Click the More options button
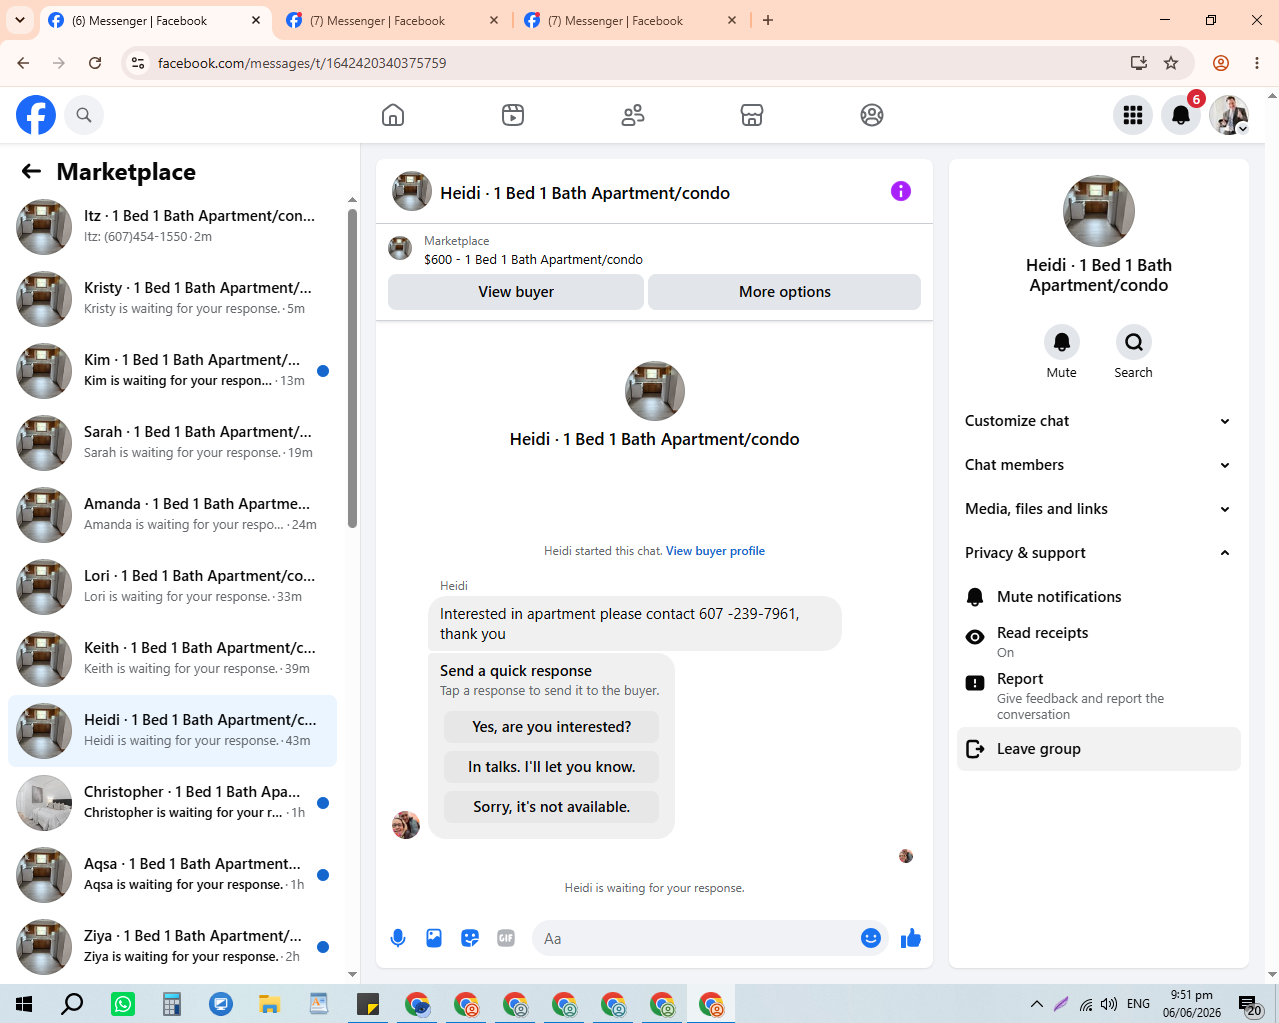This screenshot has height=1023, width=1279. coord(785,292)
